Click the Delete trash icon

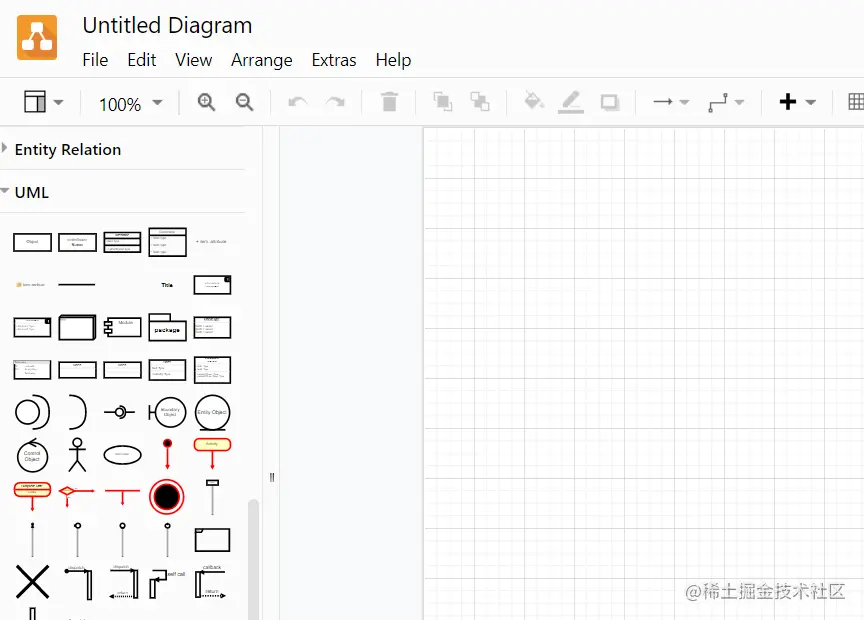point(390,102)
